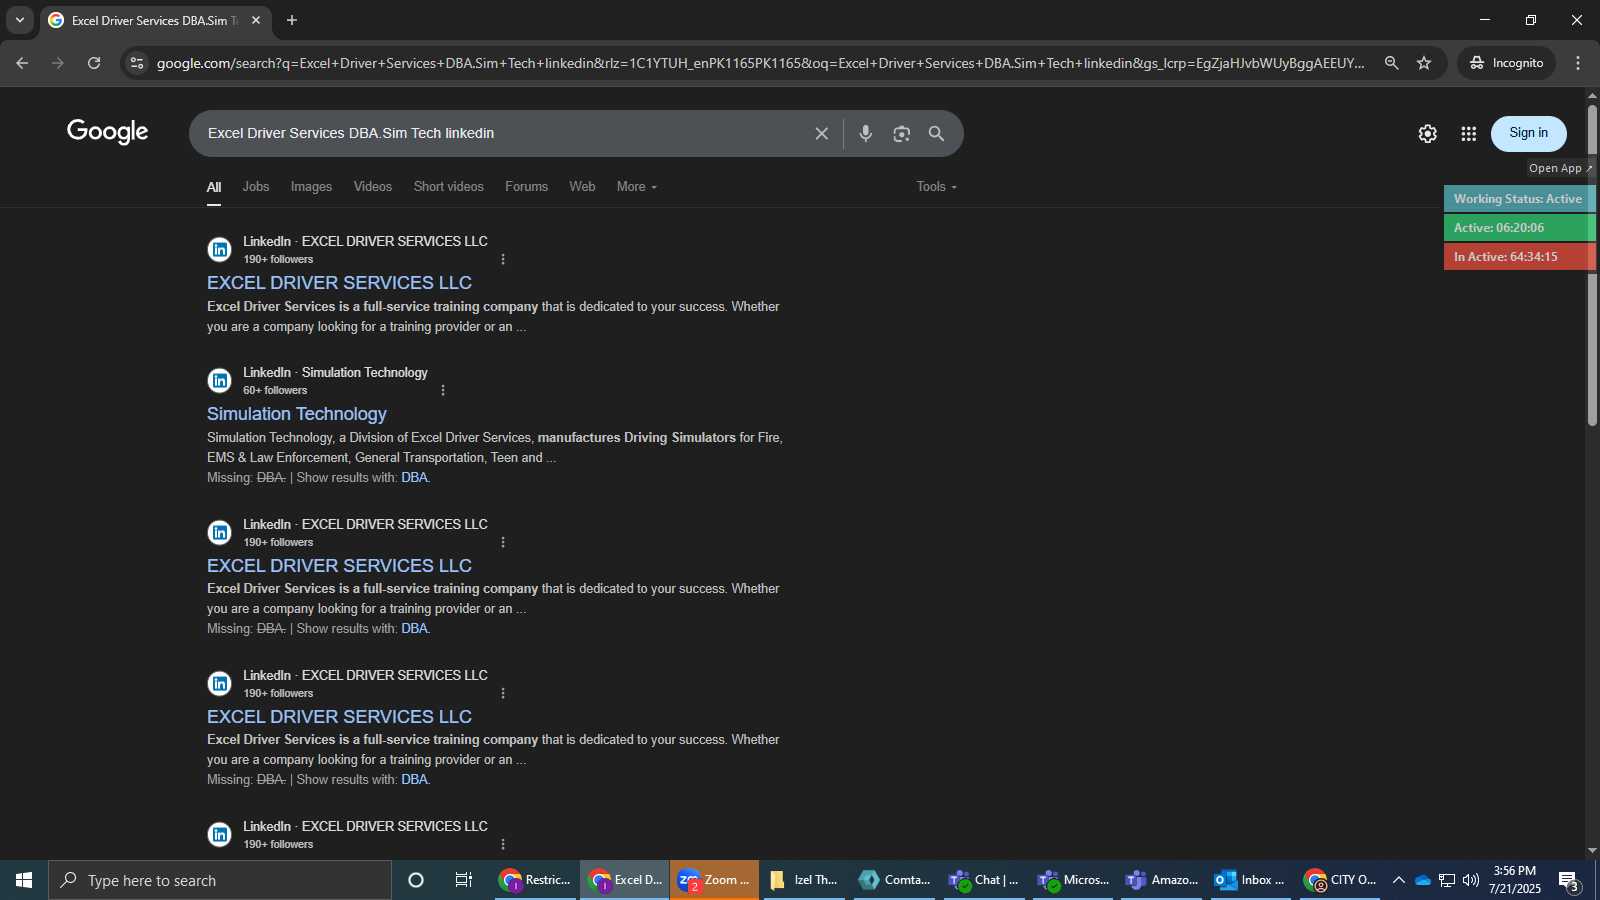Screen dimensions: 1600x900
Task: Clear the search box text
Action: pos(822,133)
